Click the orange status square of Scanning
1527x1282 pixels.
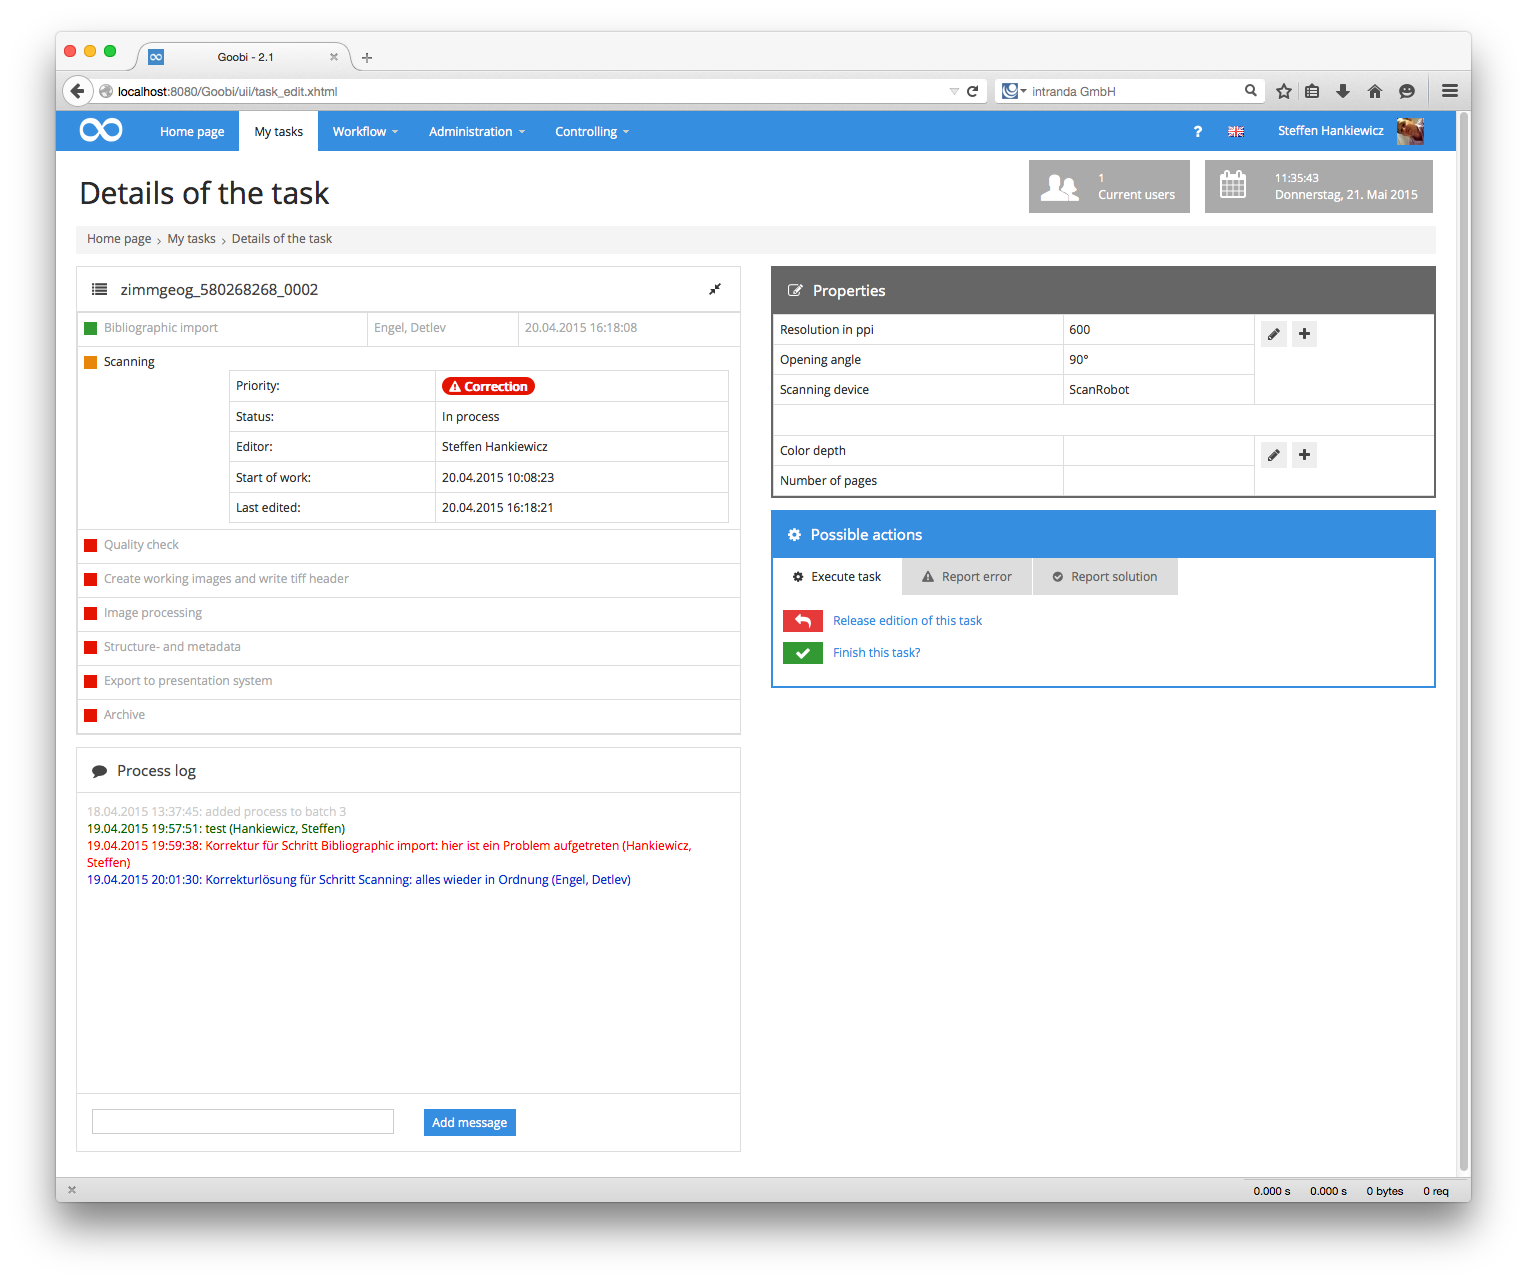[91, 362]
